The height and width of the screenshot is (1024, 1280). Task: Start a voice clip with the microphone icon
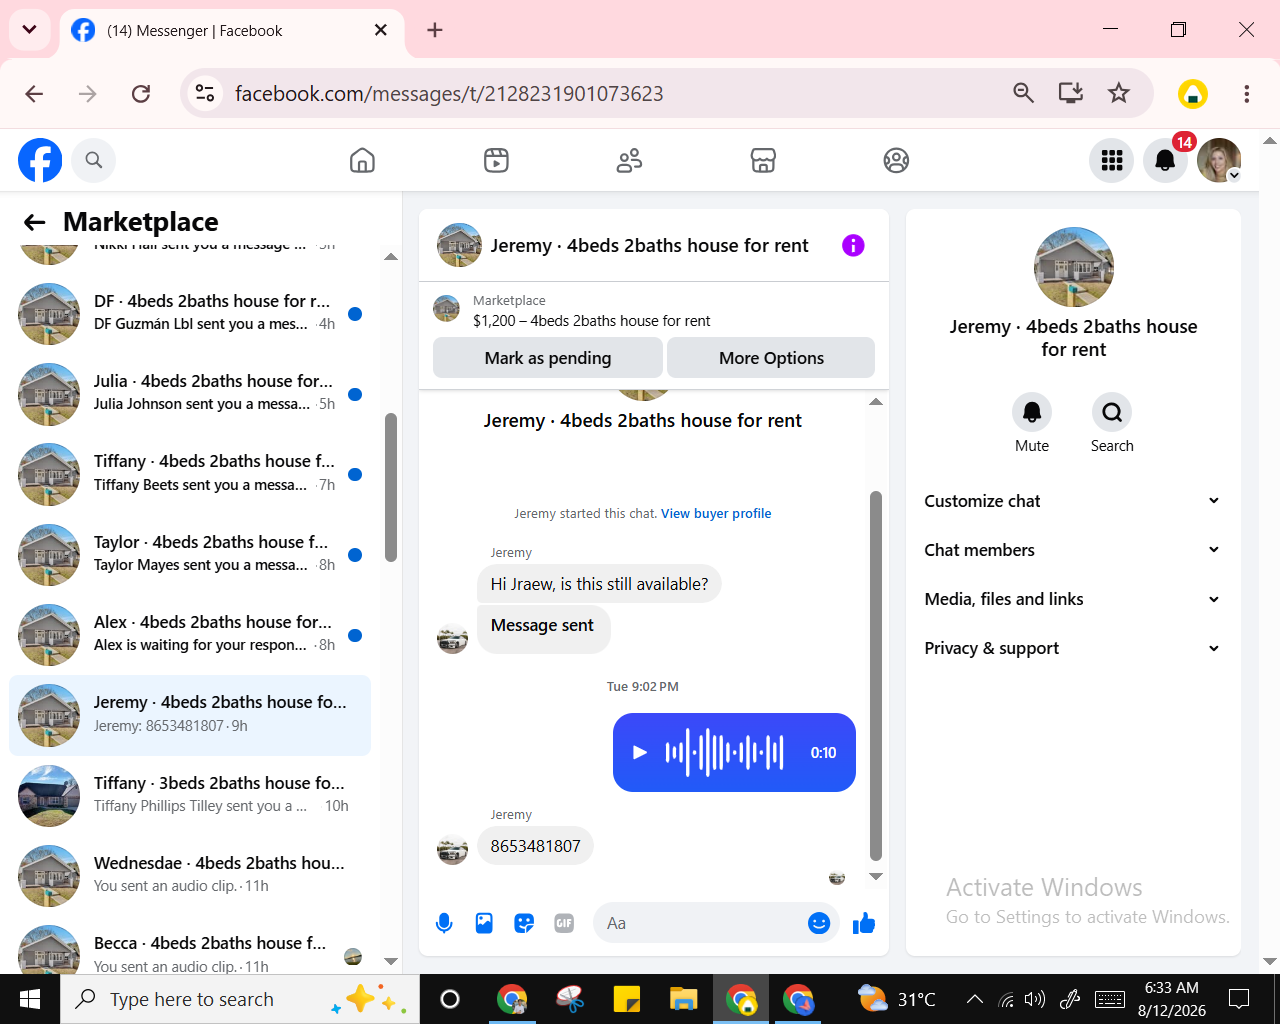tap(444, 923)
